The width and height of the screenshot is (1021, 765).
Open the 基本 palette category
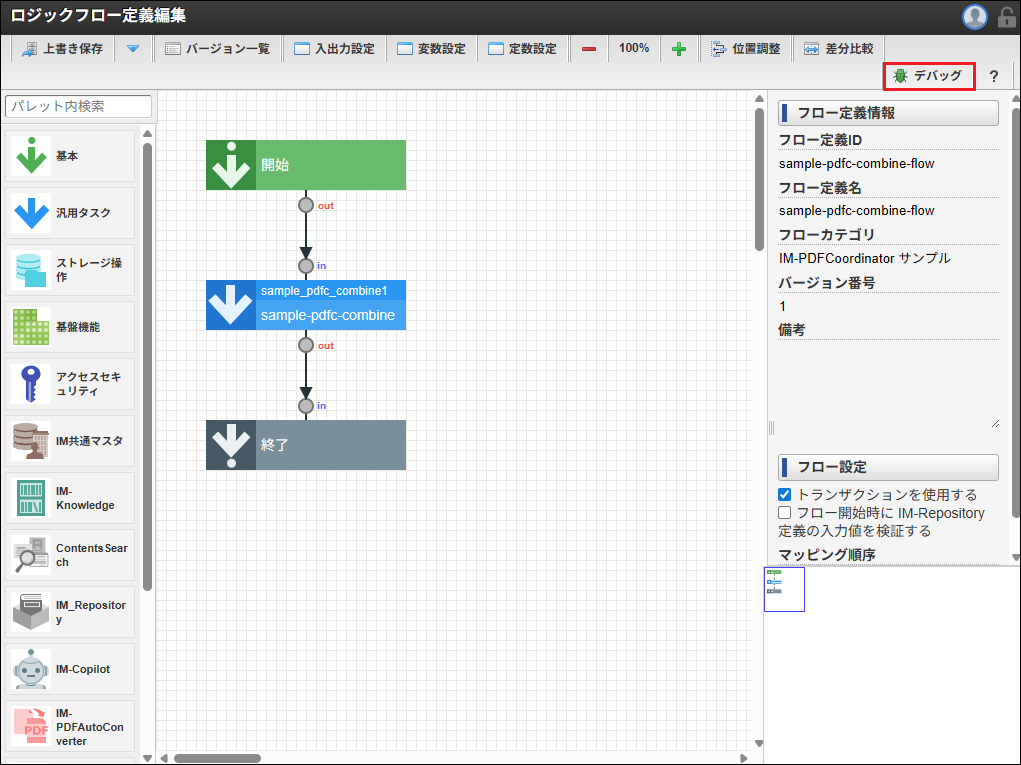70,156
